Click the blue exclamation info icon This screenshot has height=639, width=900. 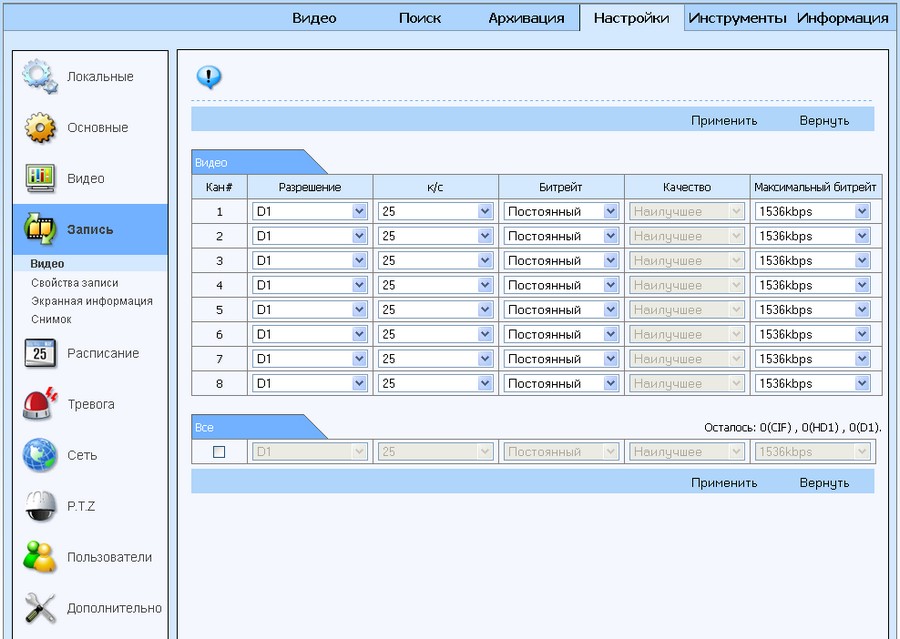[209, 77]
